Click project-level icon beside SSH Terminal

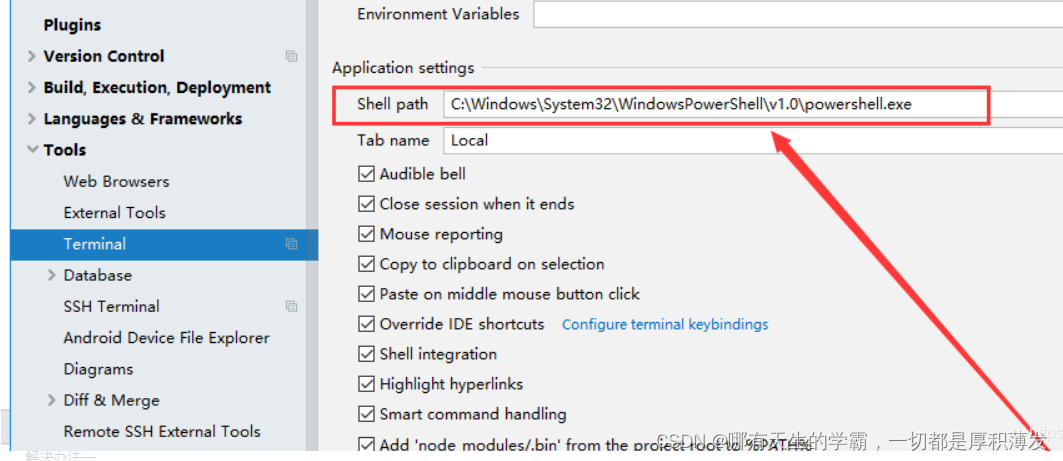pyautogui.click(x=292, y=306)
